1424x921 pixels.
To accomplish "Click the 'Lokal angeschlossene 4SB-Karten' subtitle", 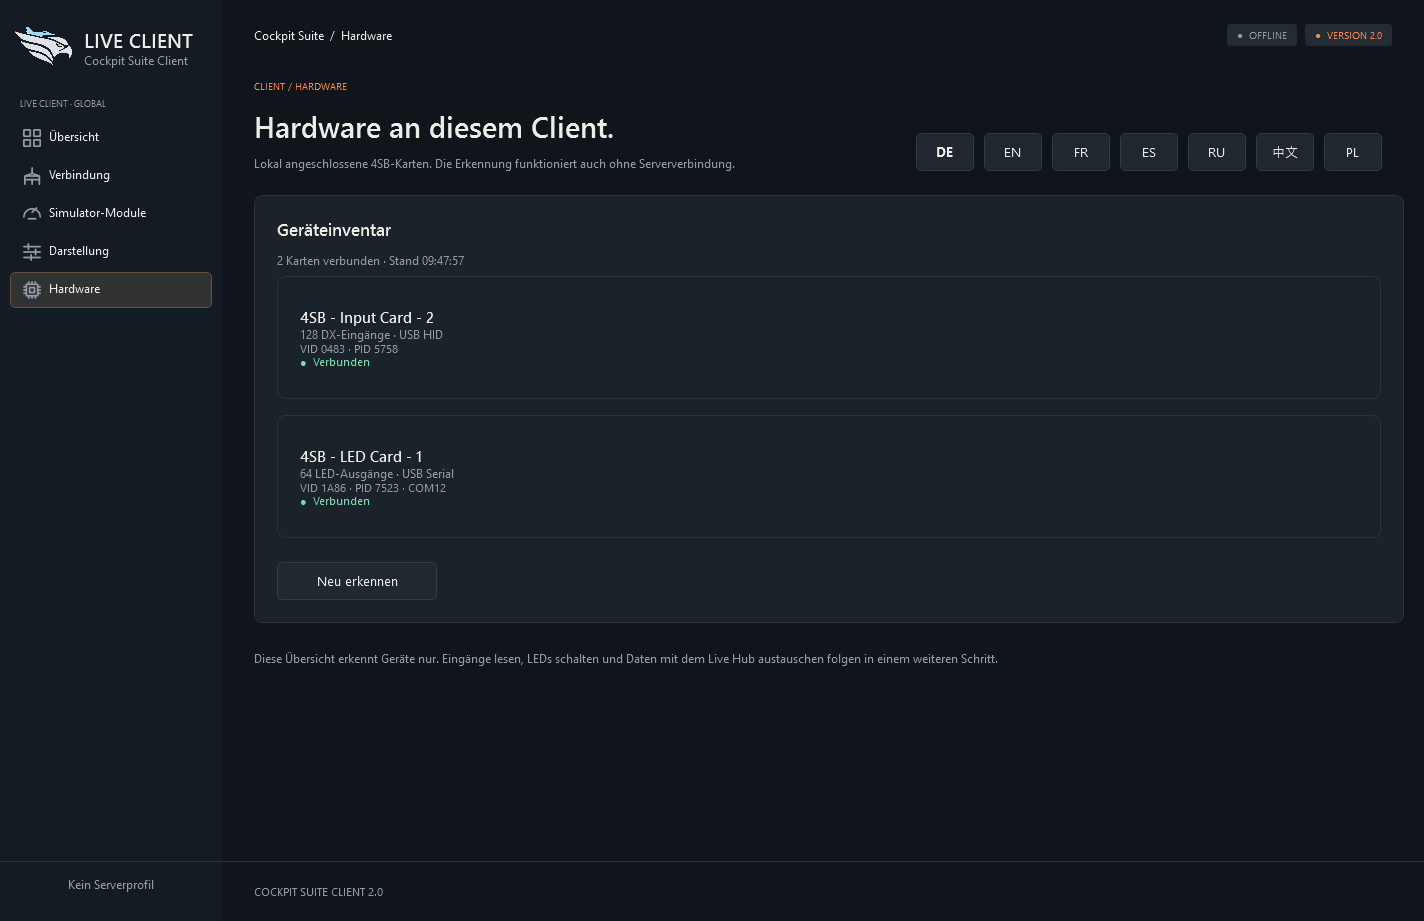I will pos(494,164).
